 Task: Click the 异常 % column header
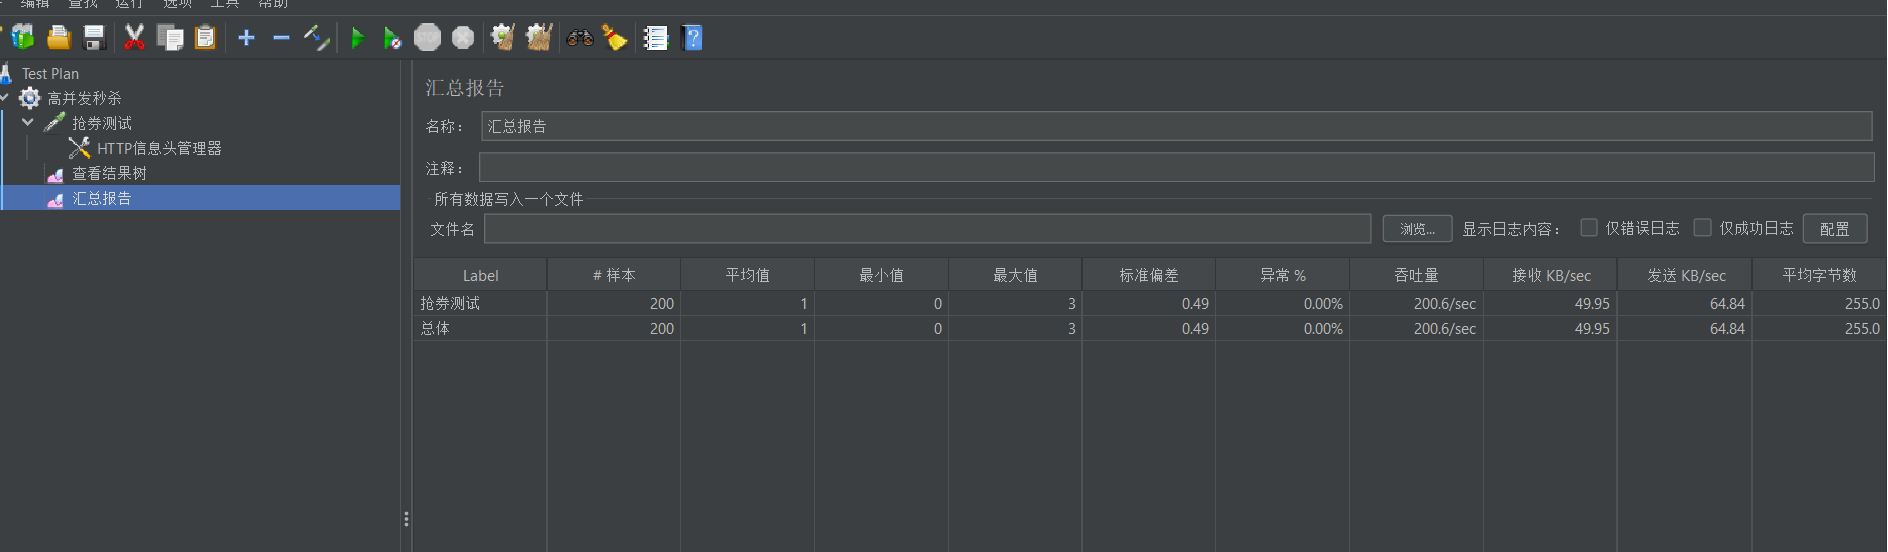pyautogui.click(x=1283, y=275)
